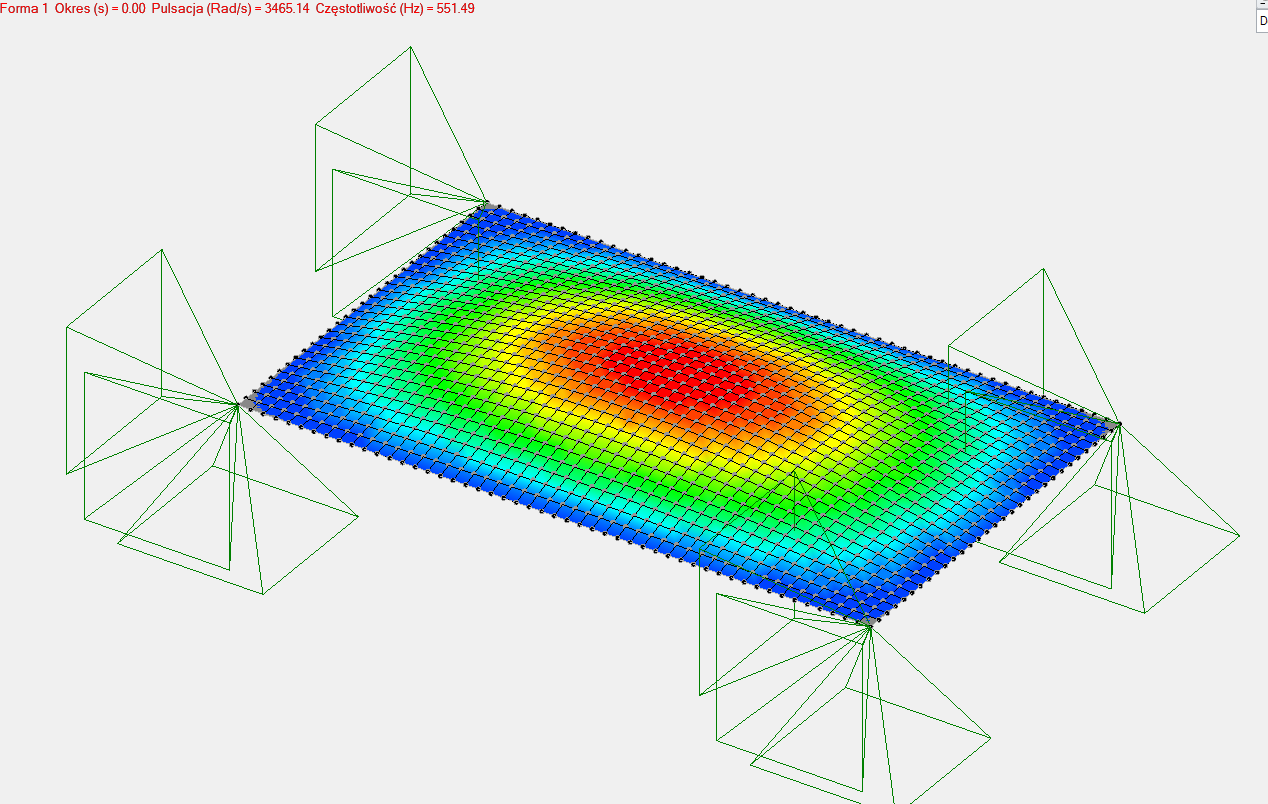Click the 'Częstotliwość (Hz) = 551.49' value
The image size is (1268, 804).
click(395, 8)
